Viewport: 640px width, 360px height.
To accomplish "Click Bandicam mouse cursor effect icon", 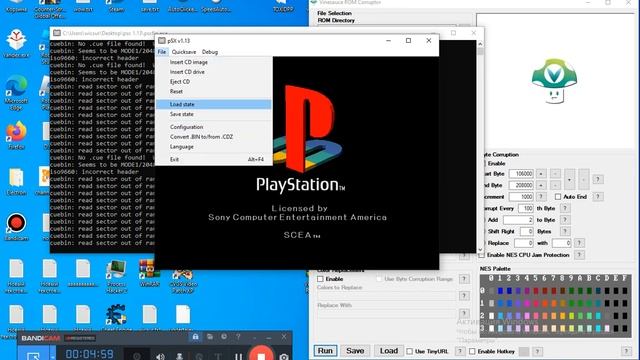I will 199,357.
